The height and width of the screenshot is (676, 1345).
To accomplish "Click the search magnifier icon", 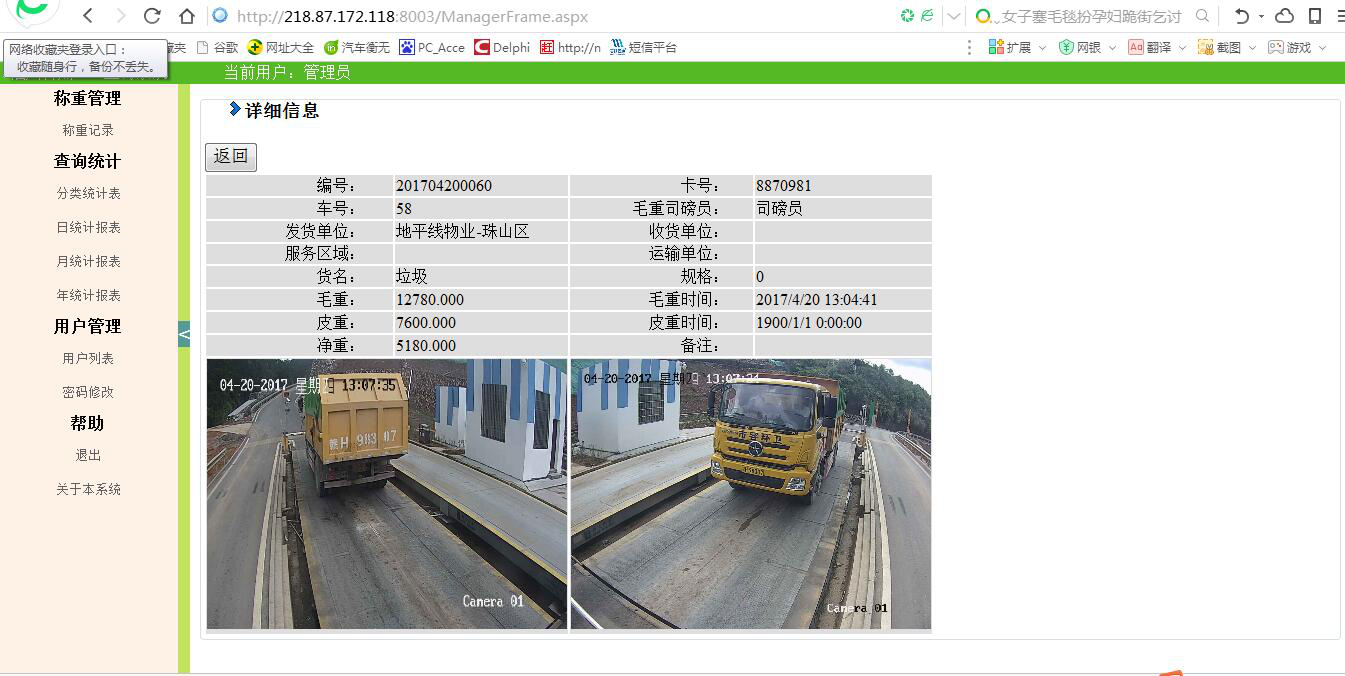I will (x=1203, y=16).
